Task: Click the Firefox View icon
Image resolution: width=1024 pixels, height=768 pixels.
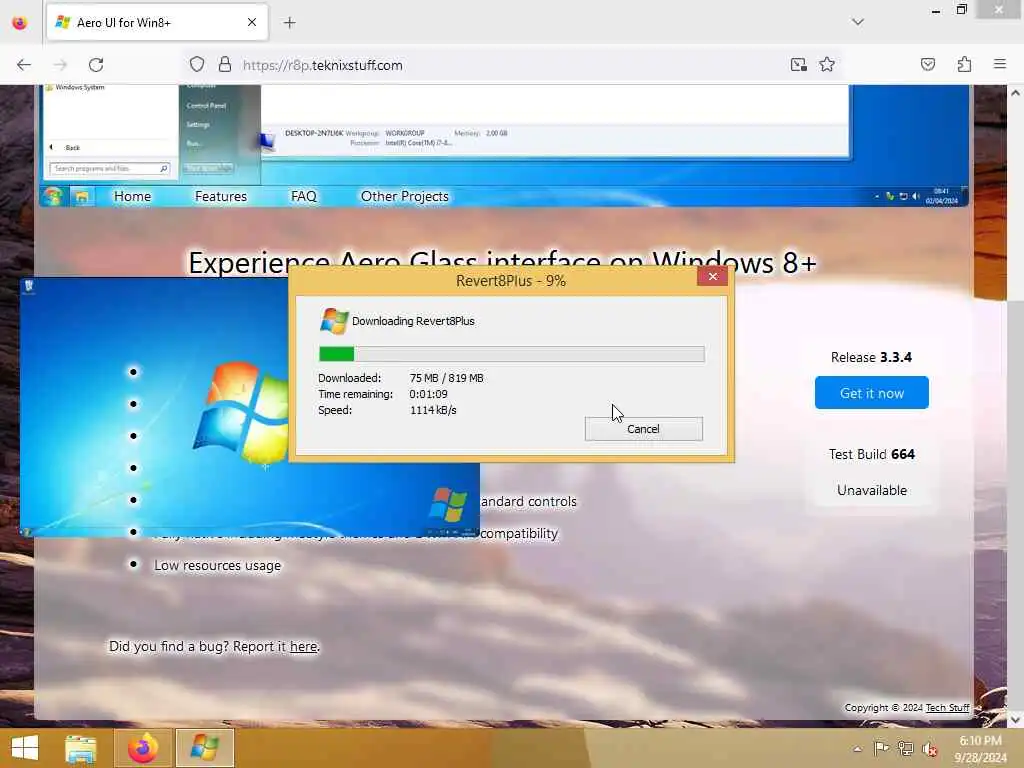Action: click(x=20, y=23)
